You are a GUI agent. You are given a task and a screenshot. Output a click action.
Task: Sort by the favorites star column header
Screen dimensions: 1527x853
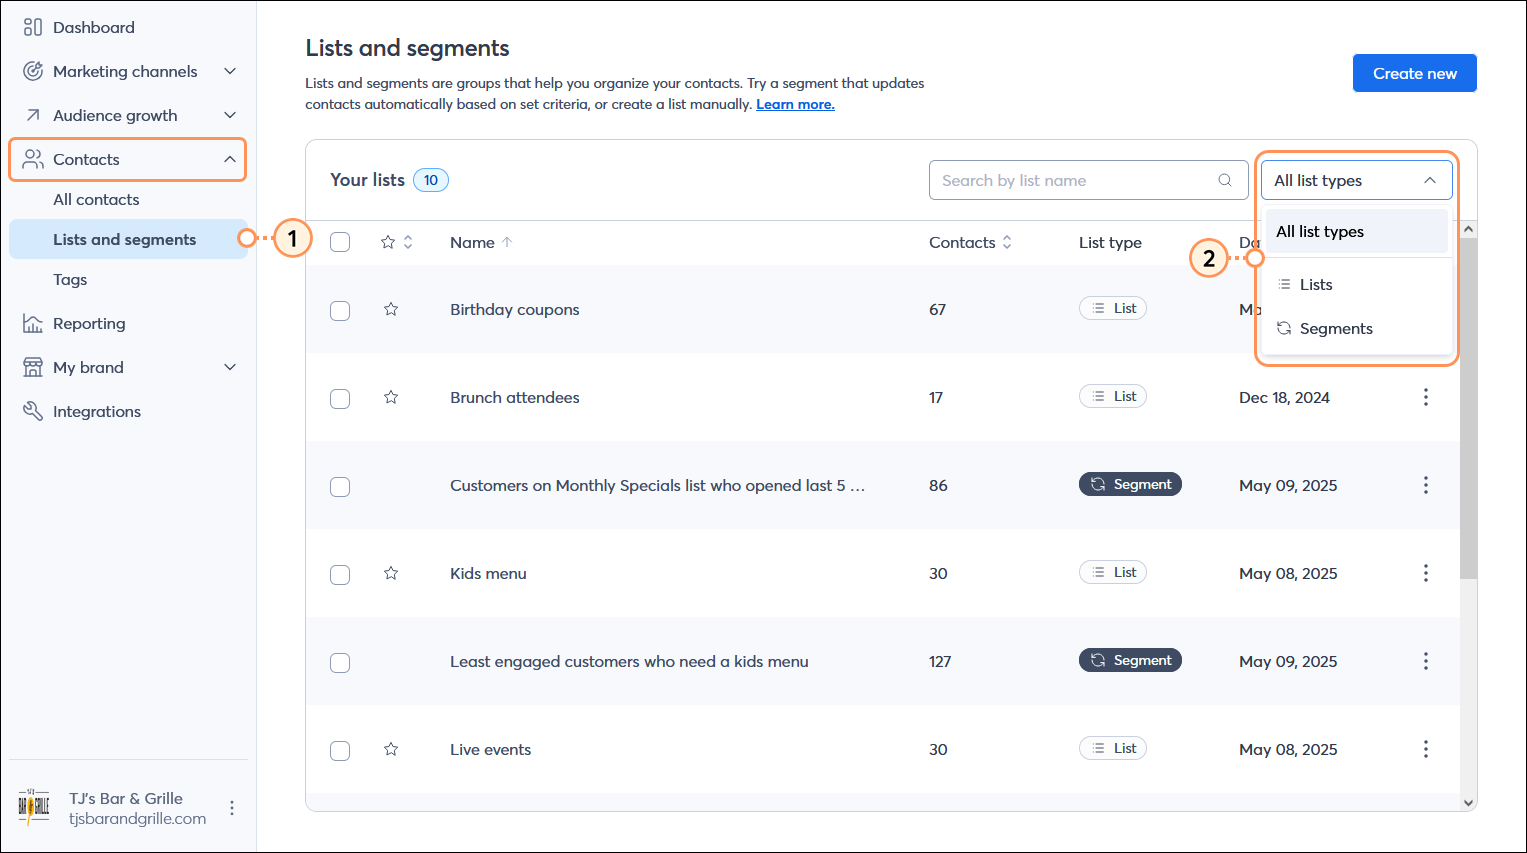tap(397, 242)
